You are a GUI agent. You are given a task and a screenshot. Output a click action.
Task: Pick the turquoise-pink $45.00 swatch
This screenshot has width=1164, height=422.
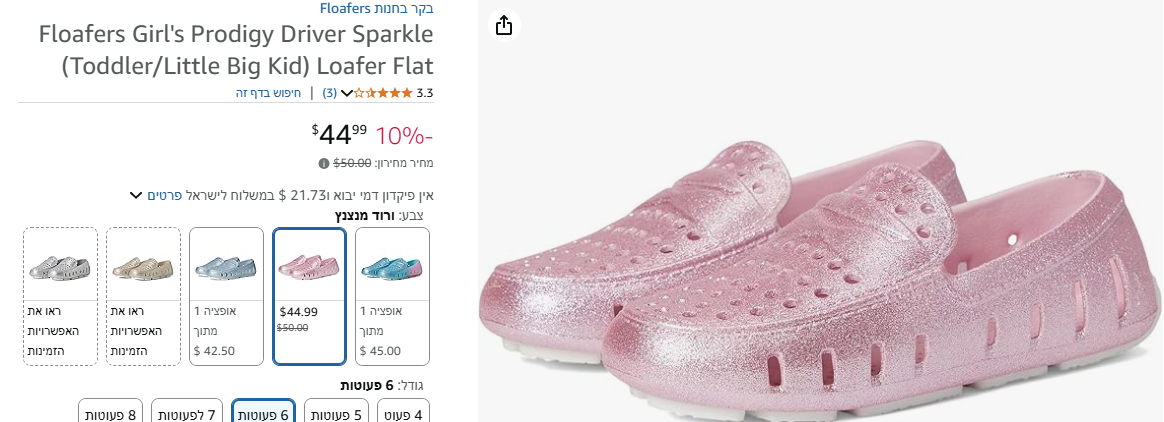click(x=393, y=296)
